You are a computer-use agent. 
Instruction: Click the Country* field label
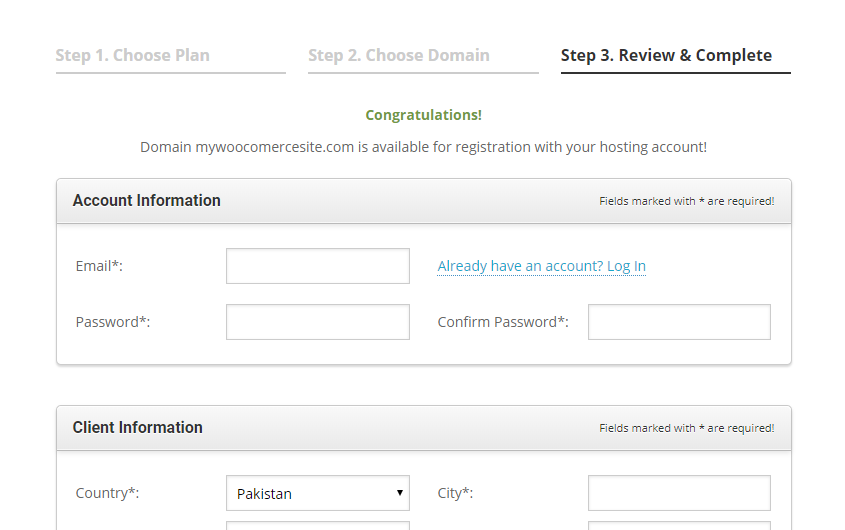point(107,493)
